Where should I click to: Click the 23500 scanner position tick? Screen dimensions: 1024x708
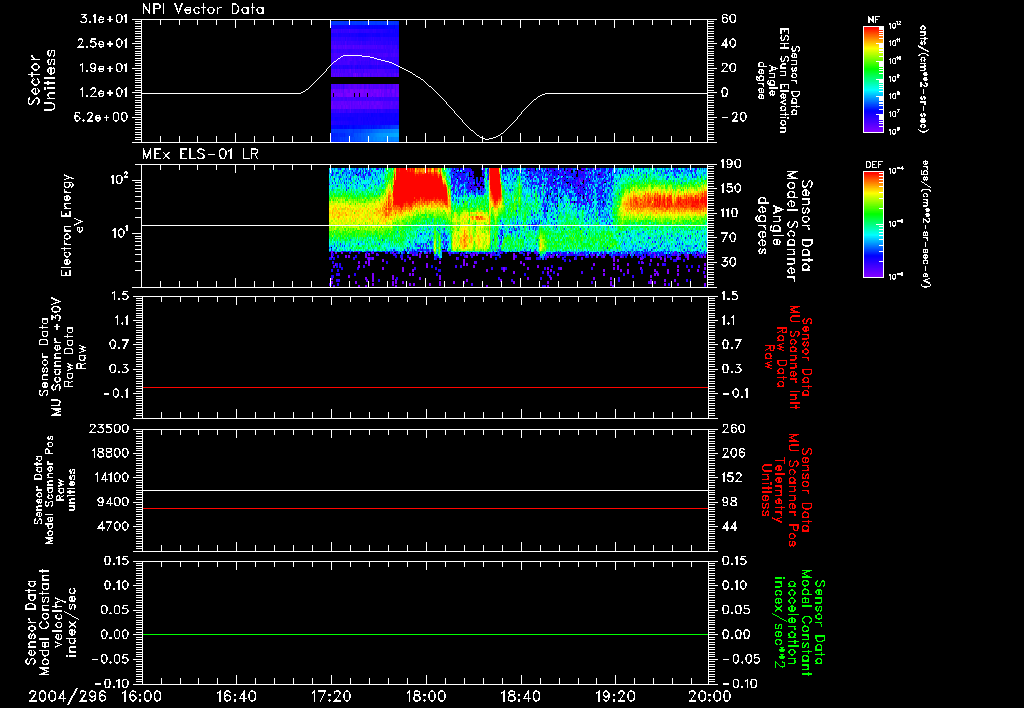pos(108,429)
